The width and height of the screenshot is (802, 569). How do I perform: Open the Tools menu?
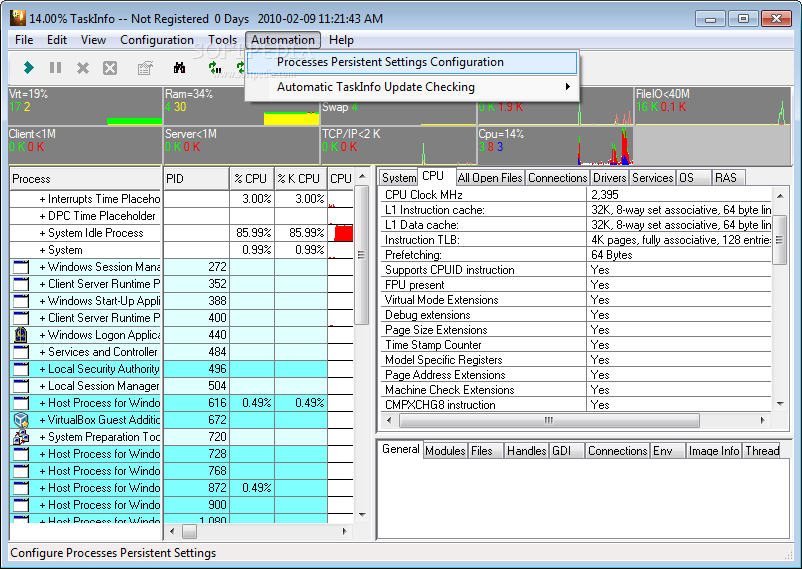(222, 40)
